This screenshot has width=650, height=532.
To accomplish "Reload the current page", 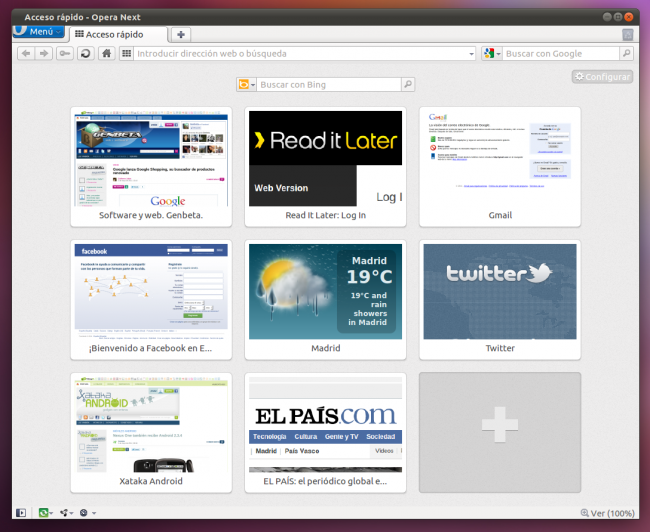I will (x=86, y=53).
